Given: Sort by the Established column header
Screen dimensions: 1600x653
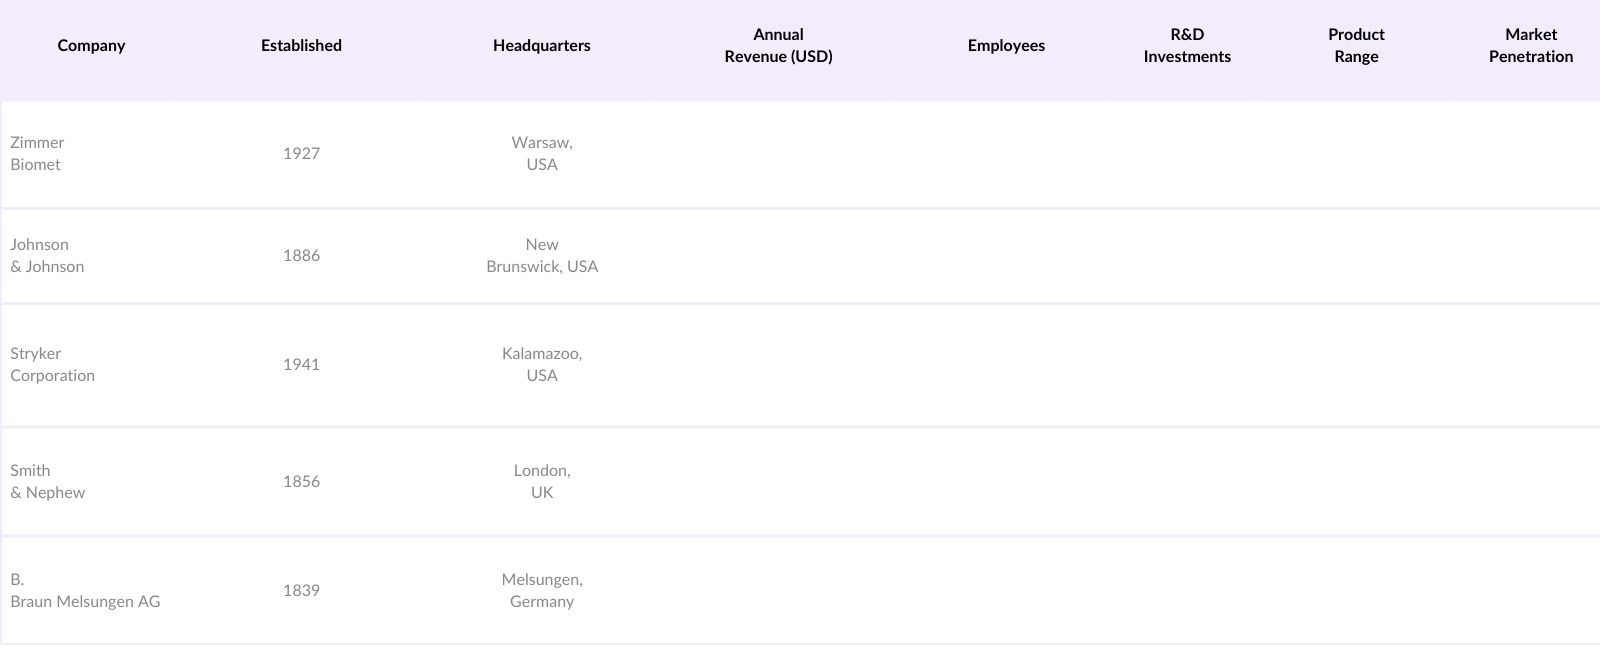Looking at the screenshot, I should 301,46.
